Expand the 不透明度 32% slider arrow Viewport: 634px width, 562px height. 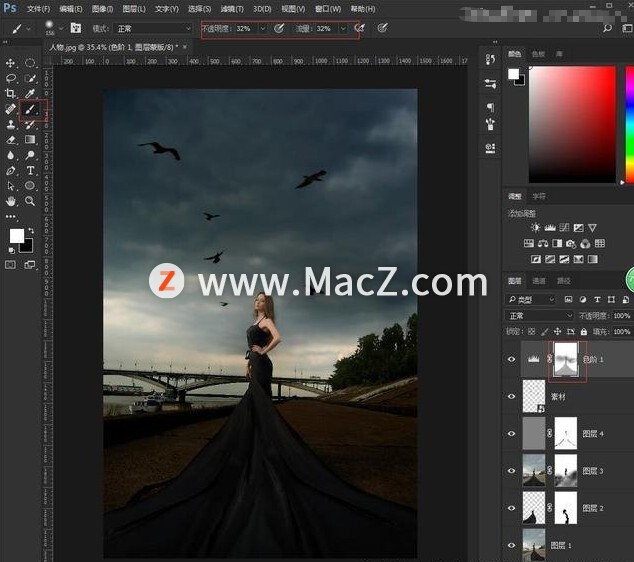coord(263,28)
